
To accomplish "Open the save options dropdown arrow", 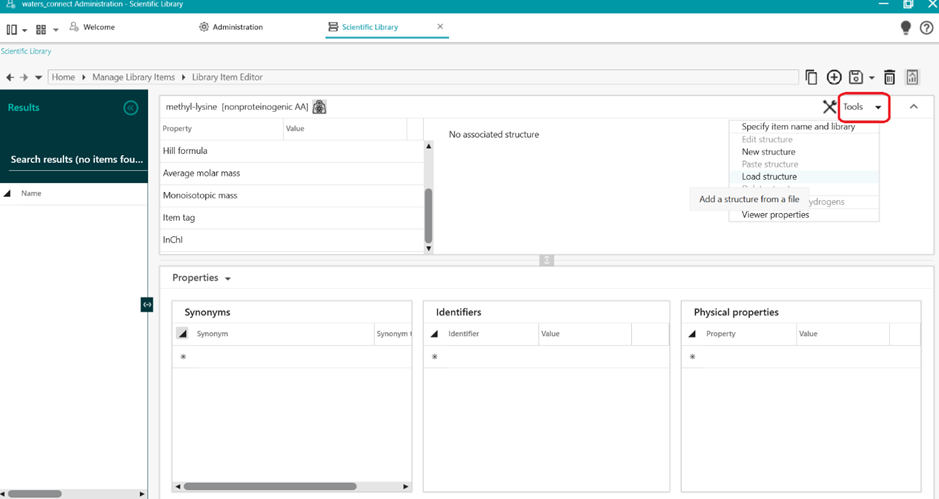I will click(872, 78).
